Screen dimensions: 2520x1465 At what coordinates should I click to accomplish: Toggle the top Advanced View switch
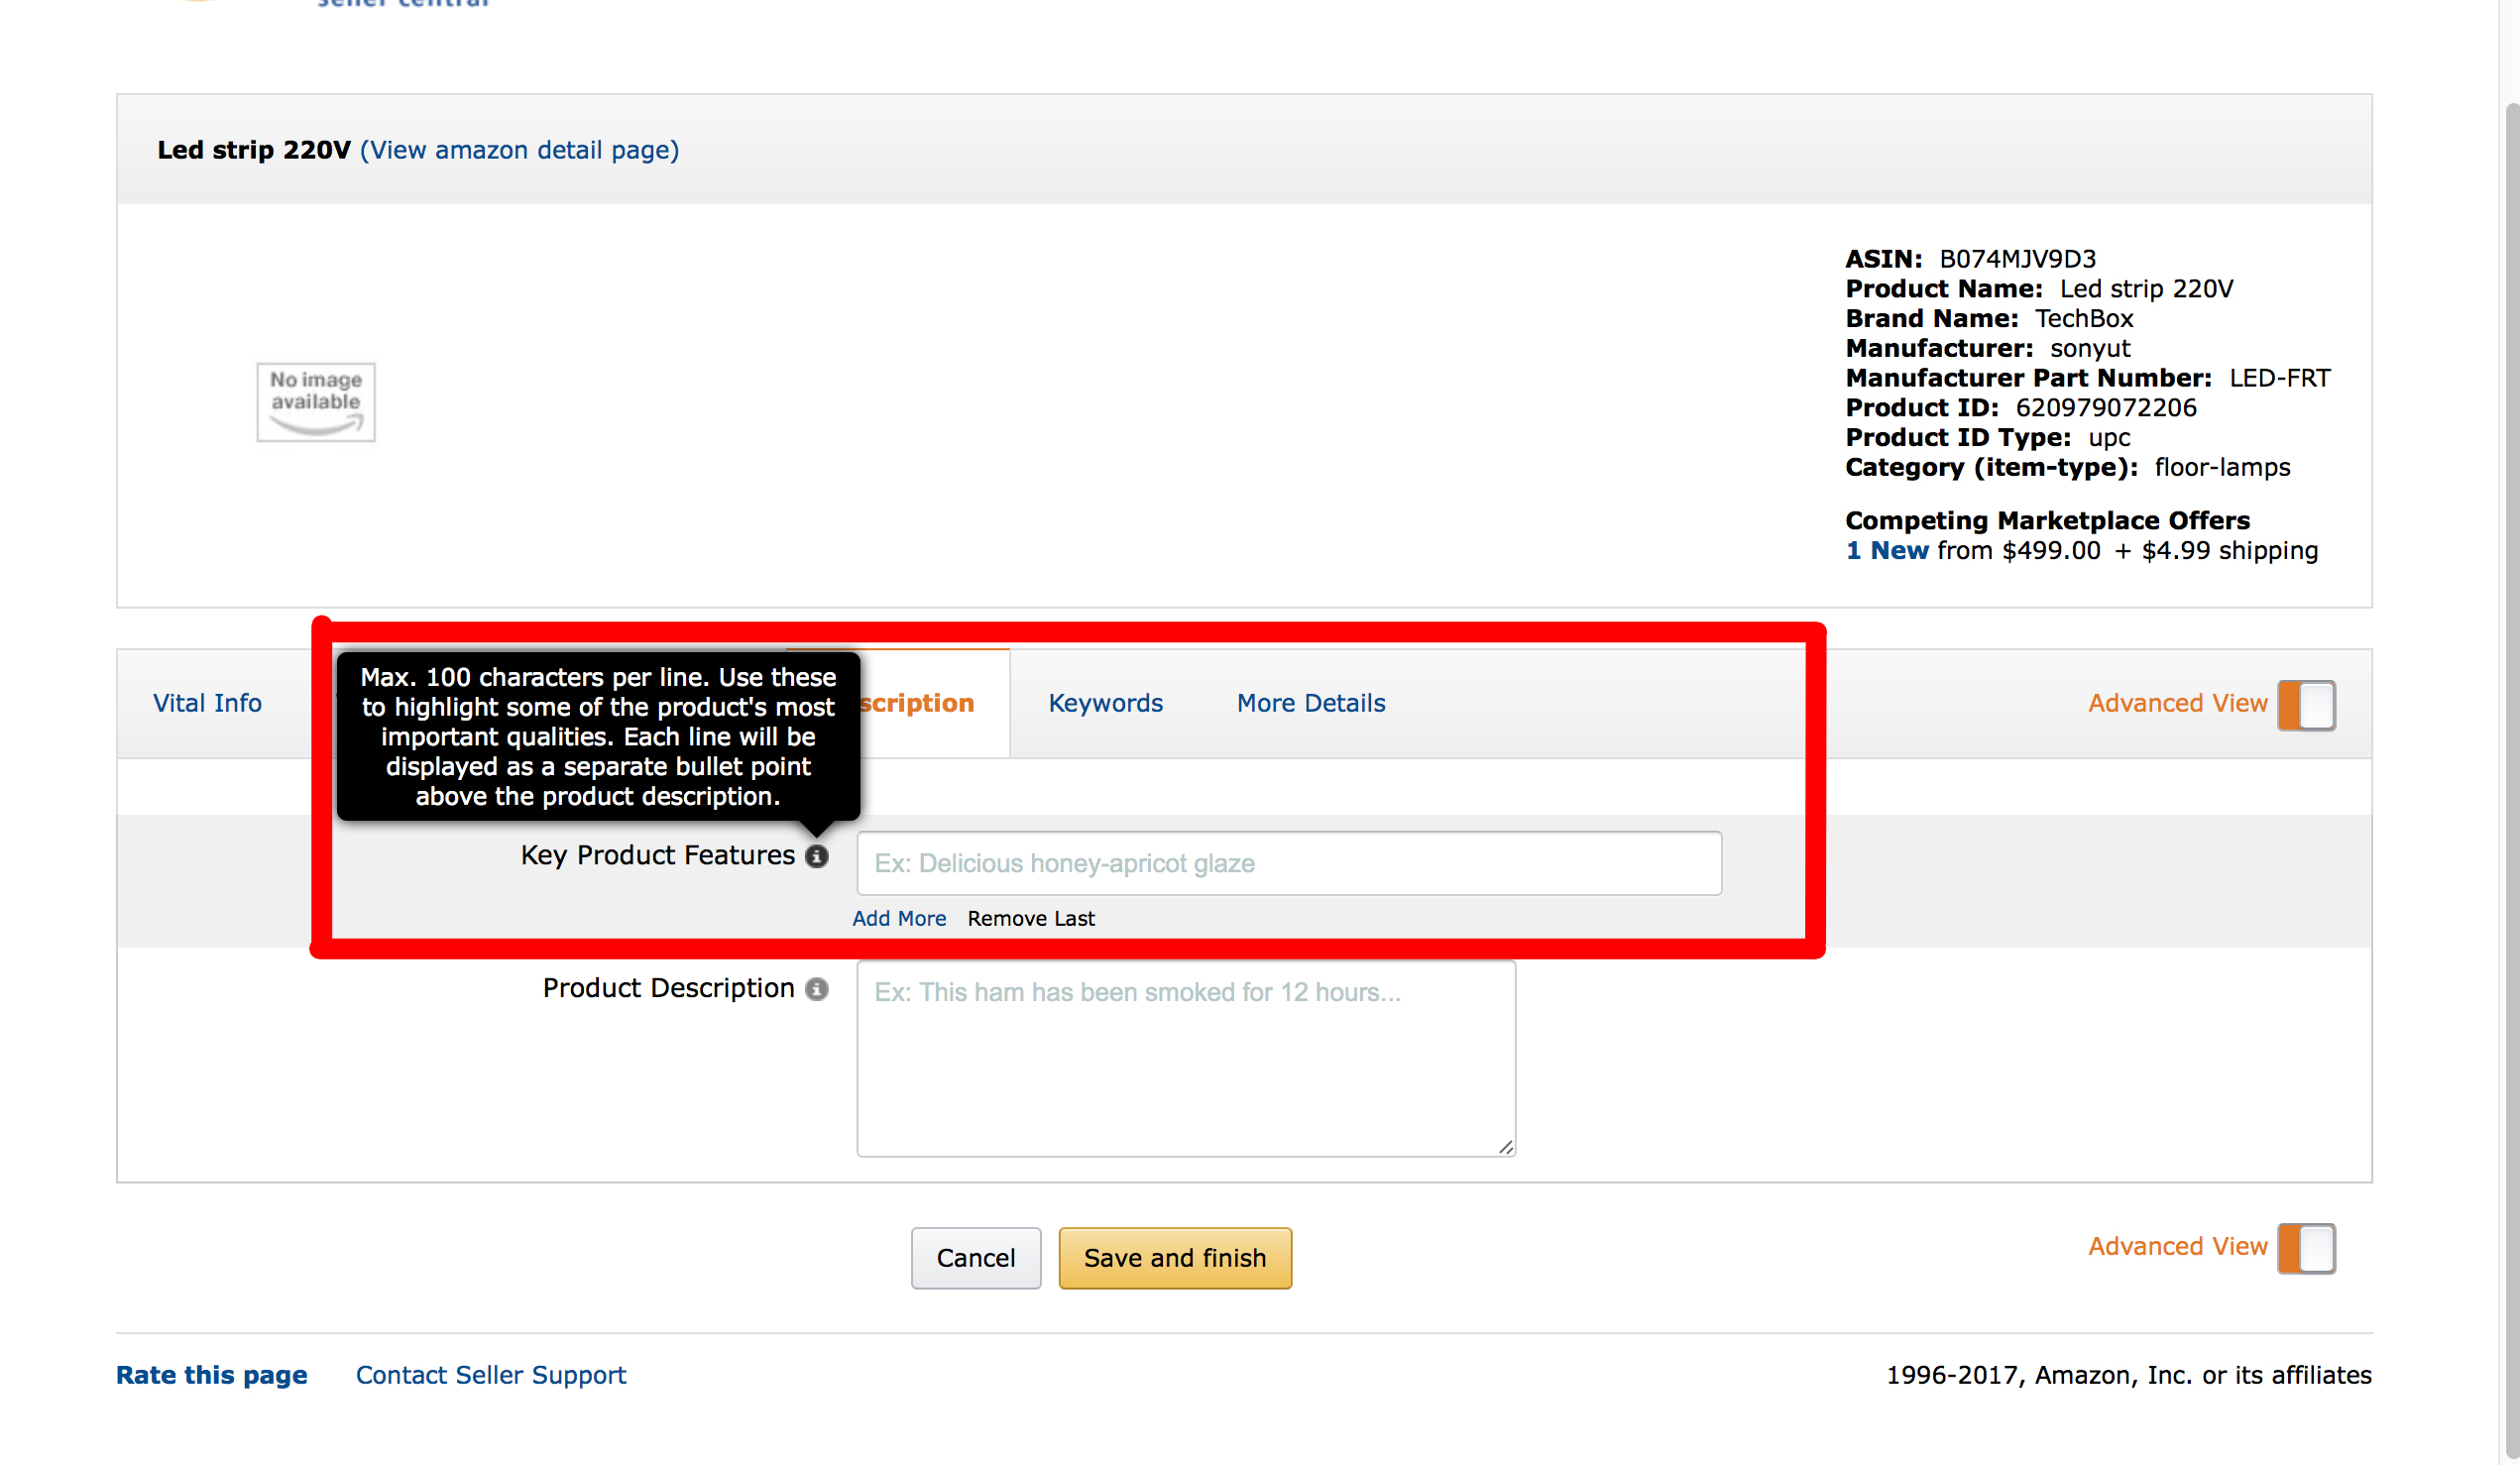tap(2305, 705)
